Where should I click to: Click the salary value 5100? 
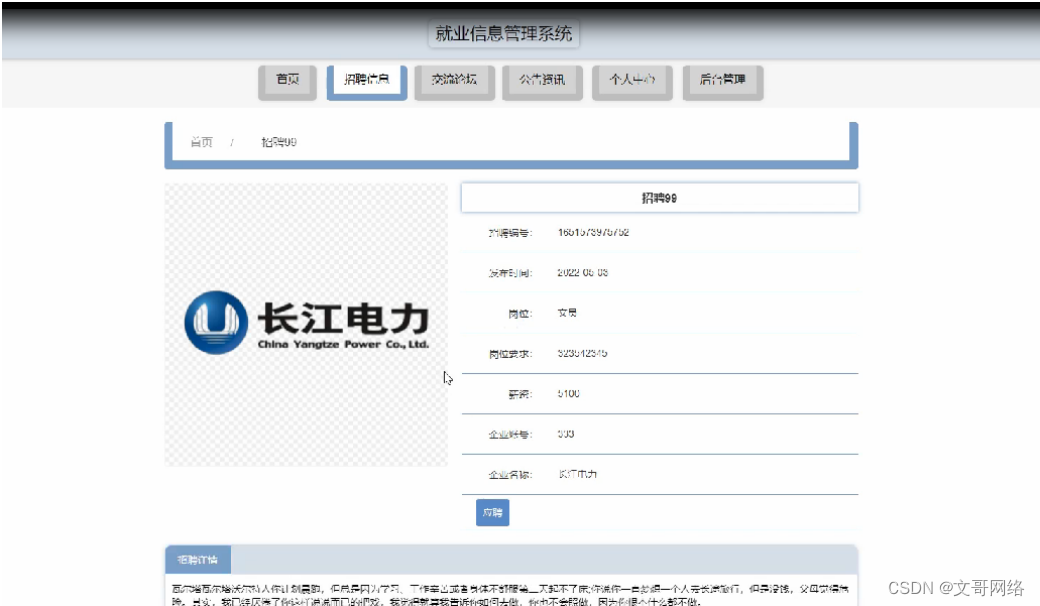(568, 394)
